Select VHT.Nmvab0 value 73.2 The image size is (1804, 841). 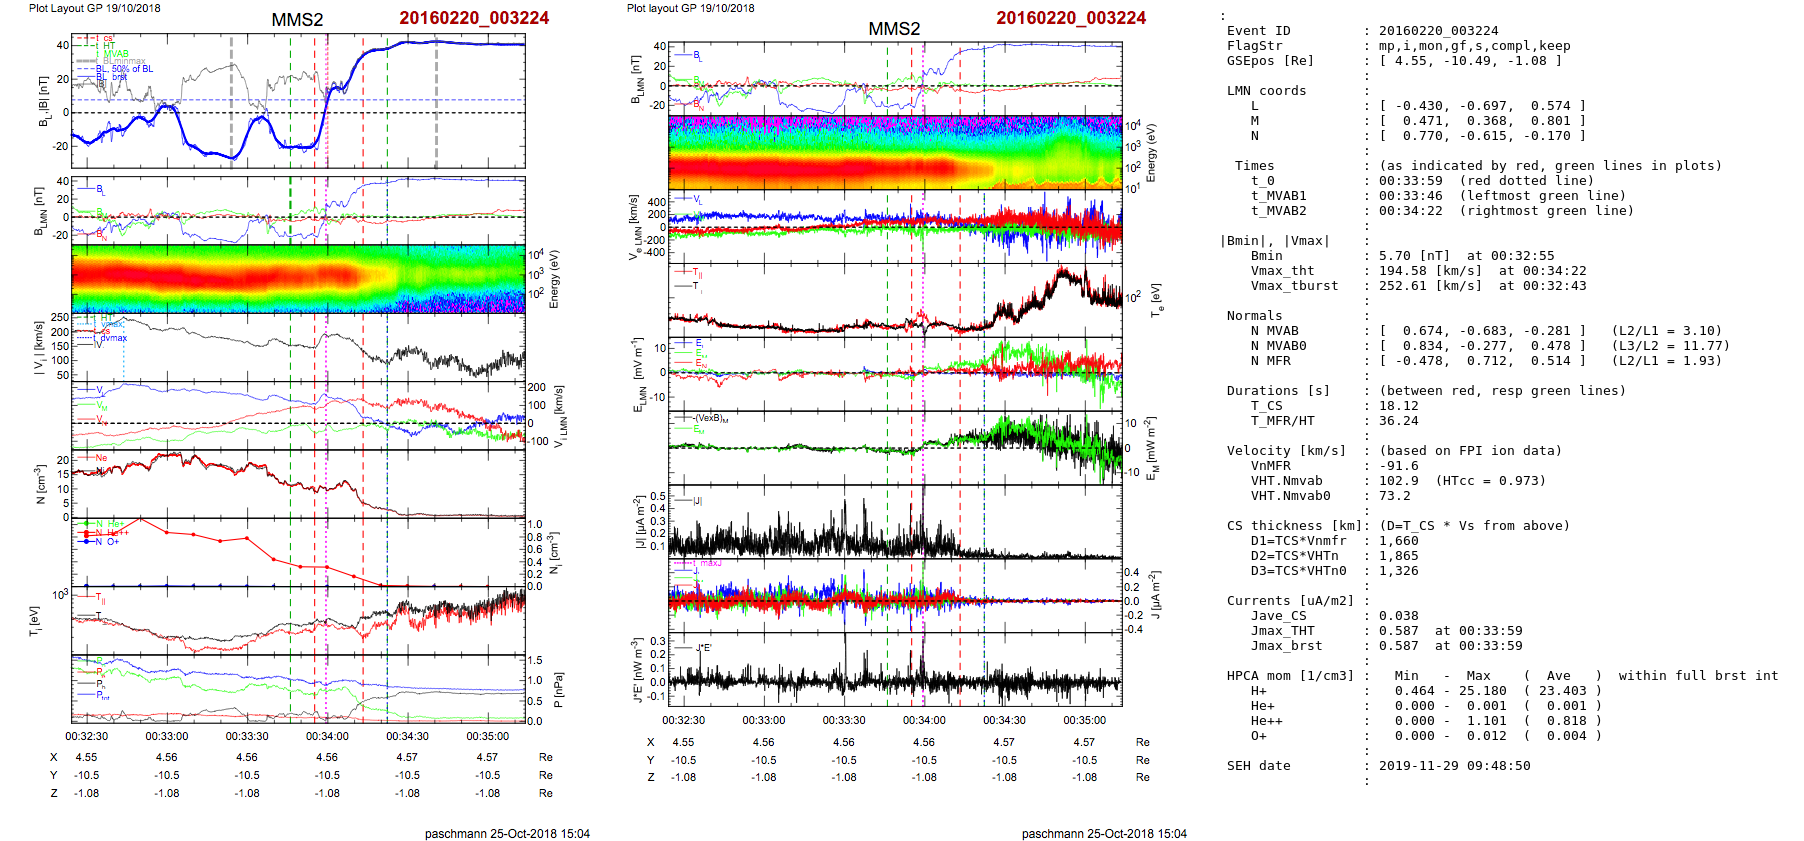point(1394,496)
